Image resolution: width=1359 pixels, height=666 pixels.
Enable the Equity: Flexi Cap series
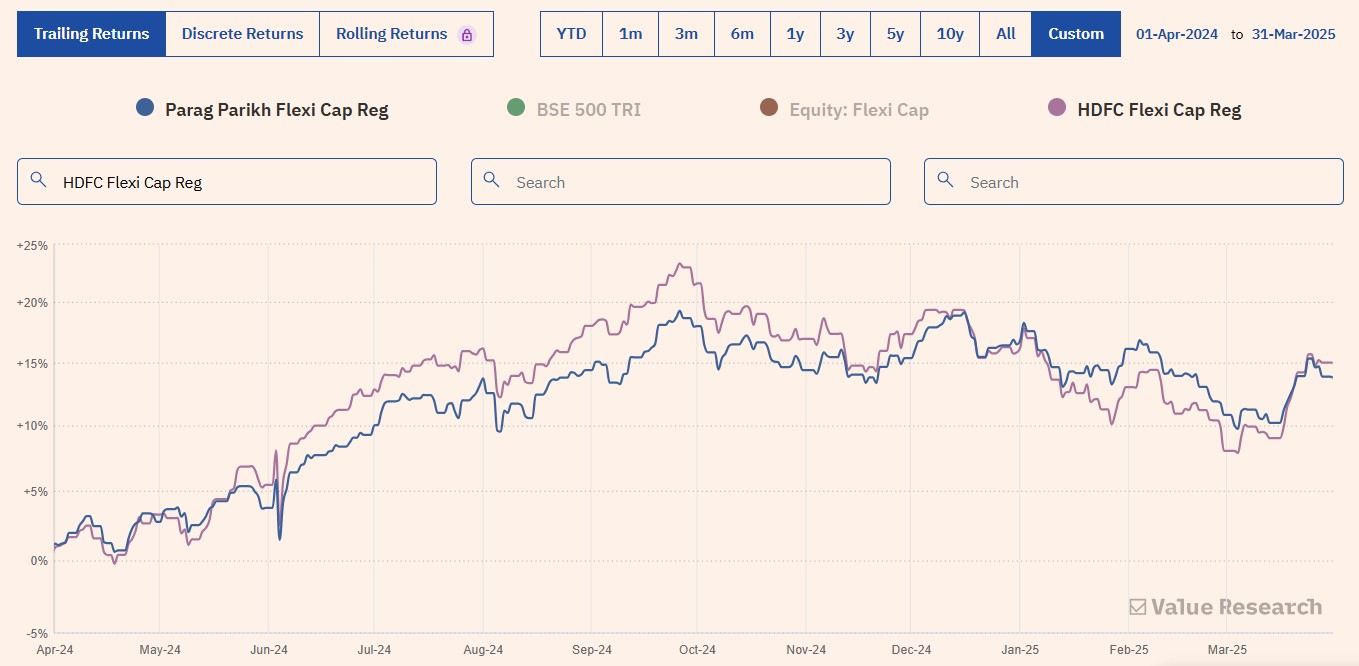pyautogui.click(x=844, y=109)
